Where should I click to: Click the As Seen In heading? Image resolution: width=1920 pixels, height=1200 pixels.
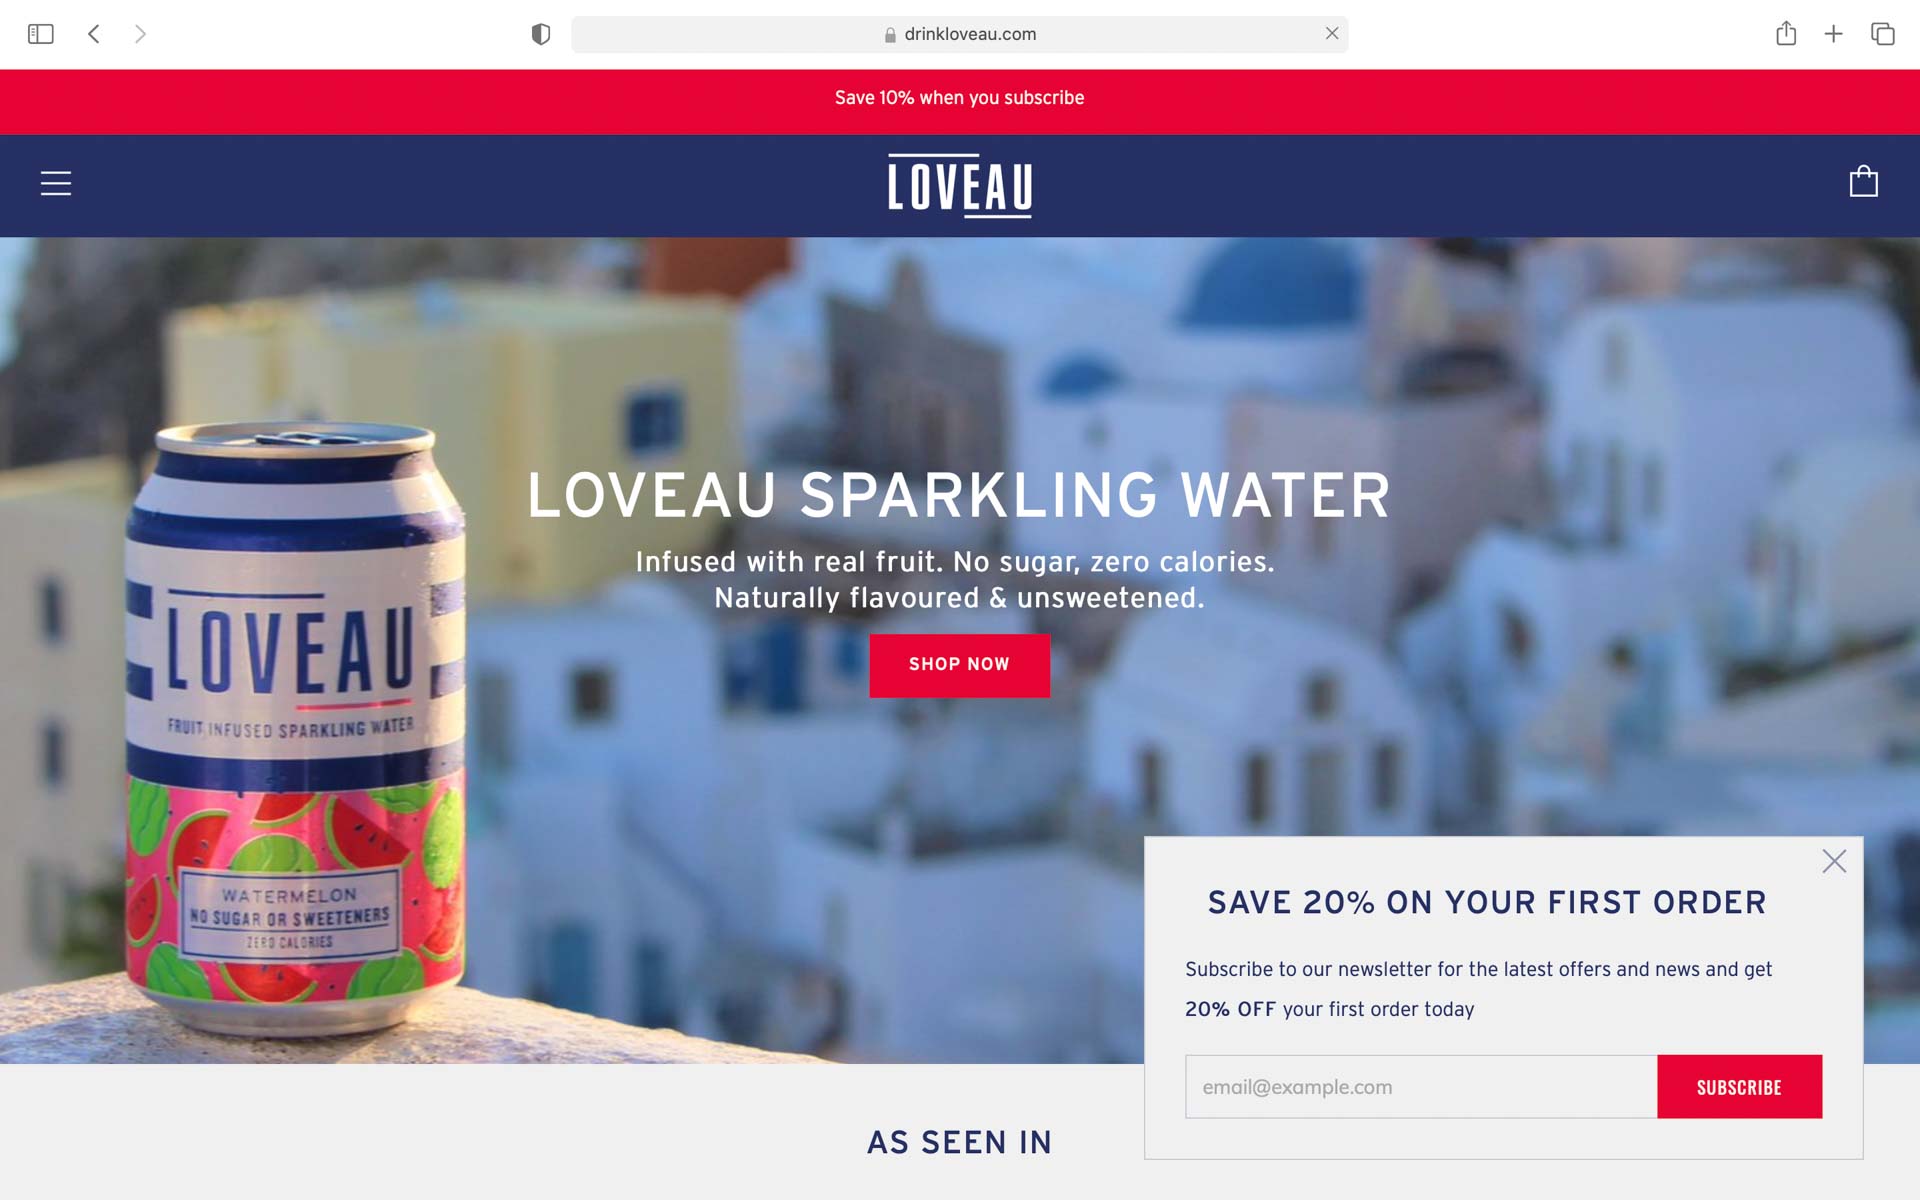(959, 1142)
